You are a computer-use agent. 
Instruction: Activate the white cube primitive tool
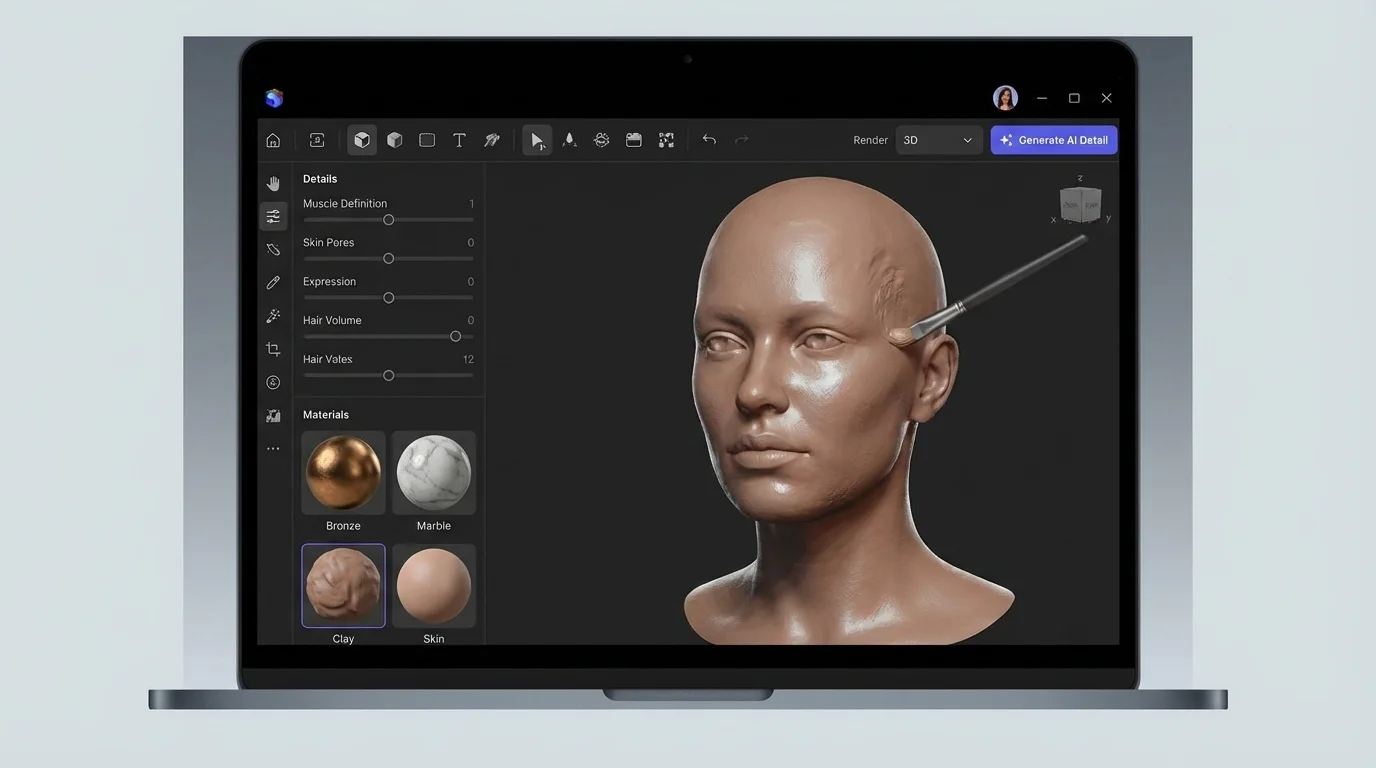tap(362, 140)
